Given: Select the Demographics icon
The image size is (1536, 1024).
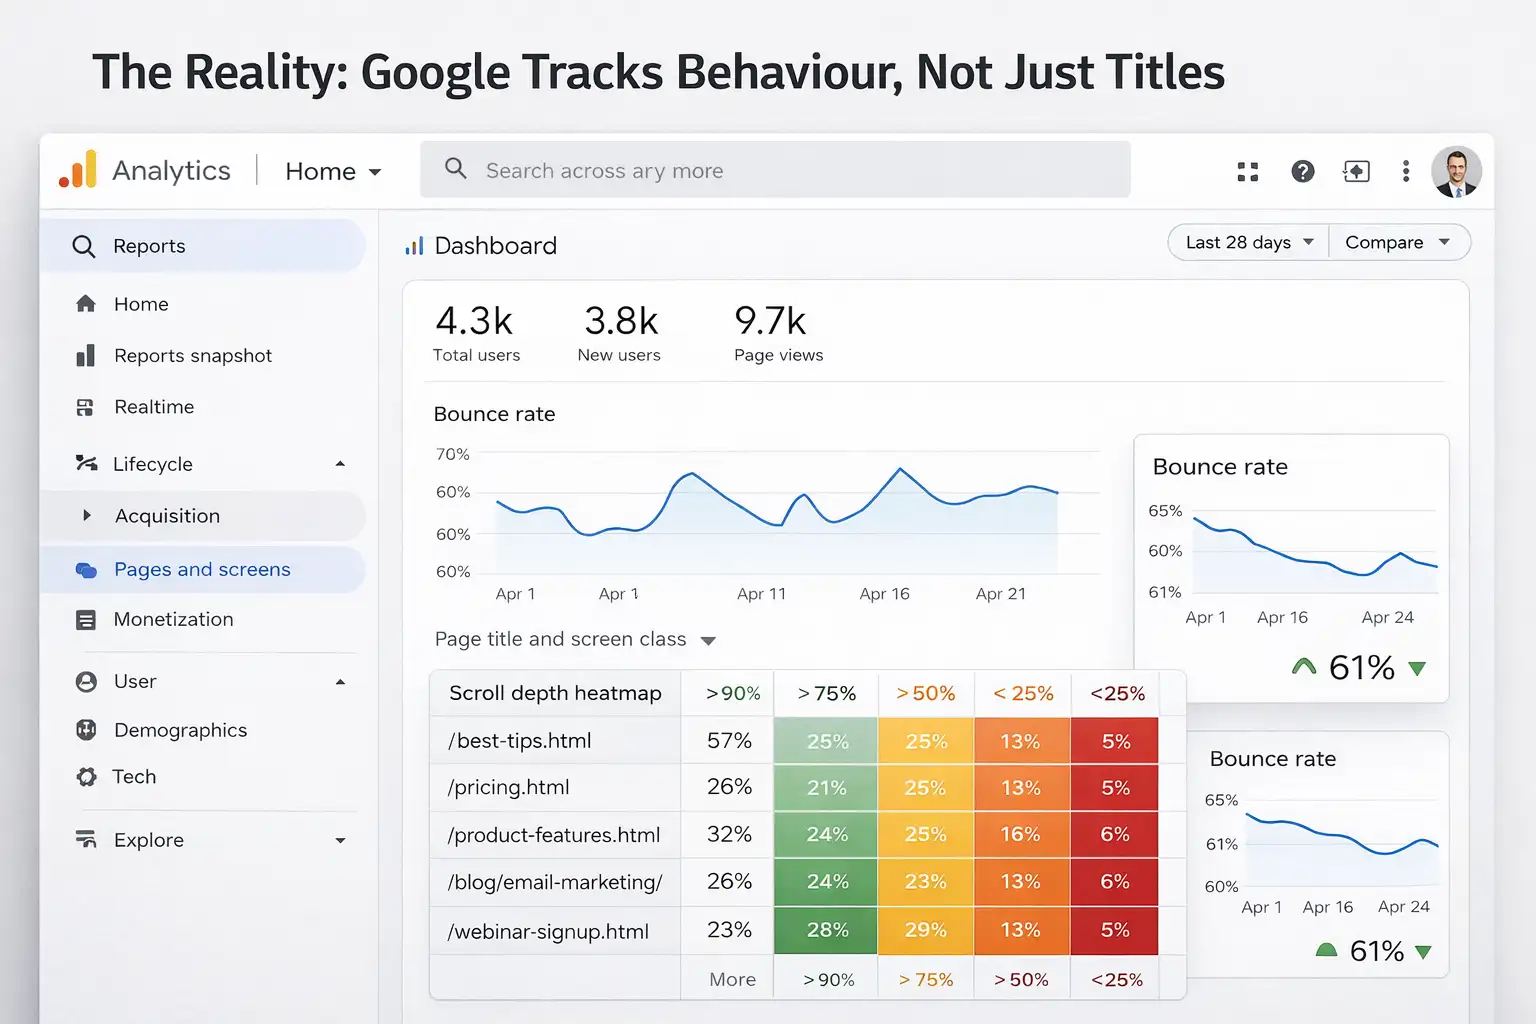Looking at the screenshot, I should point(87,730).
